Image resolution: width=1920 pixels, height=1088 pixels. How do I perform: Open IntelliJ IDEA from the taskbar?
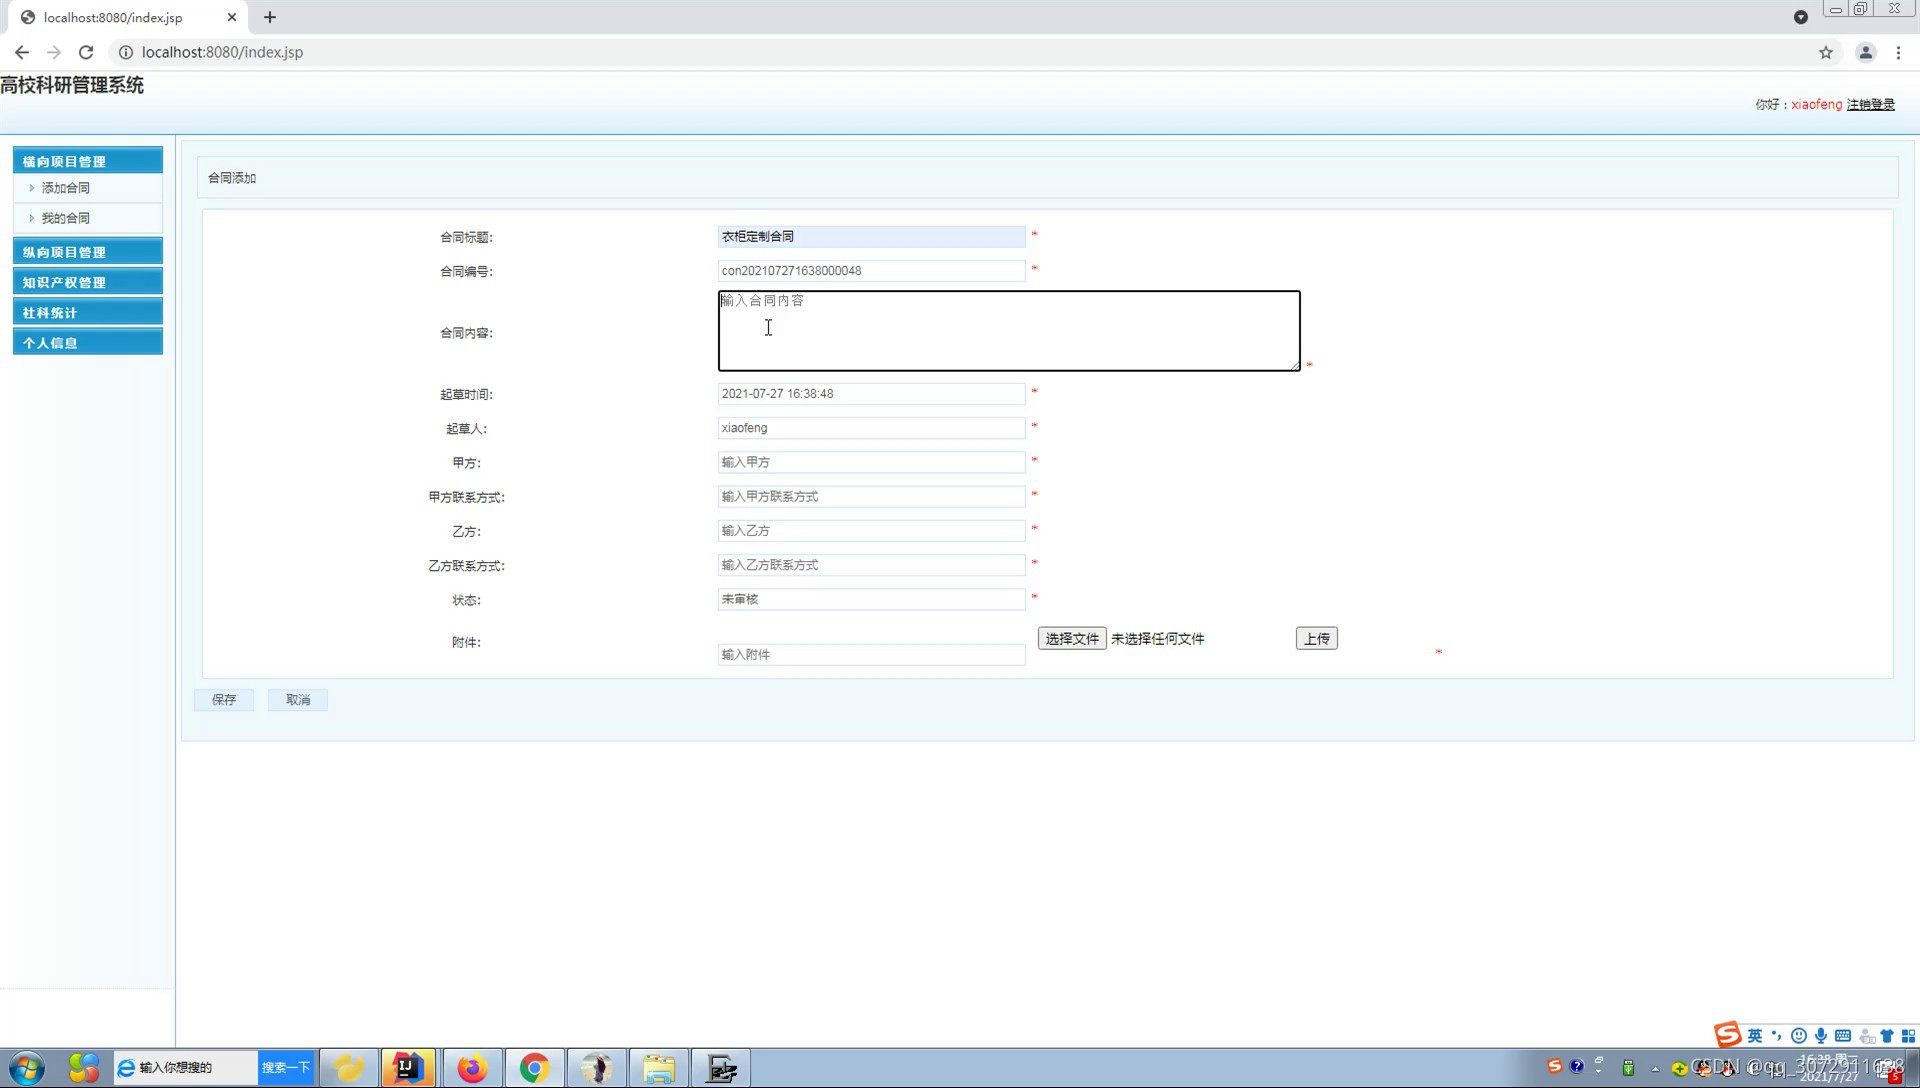coord(408,1068)
